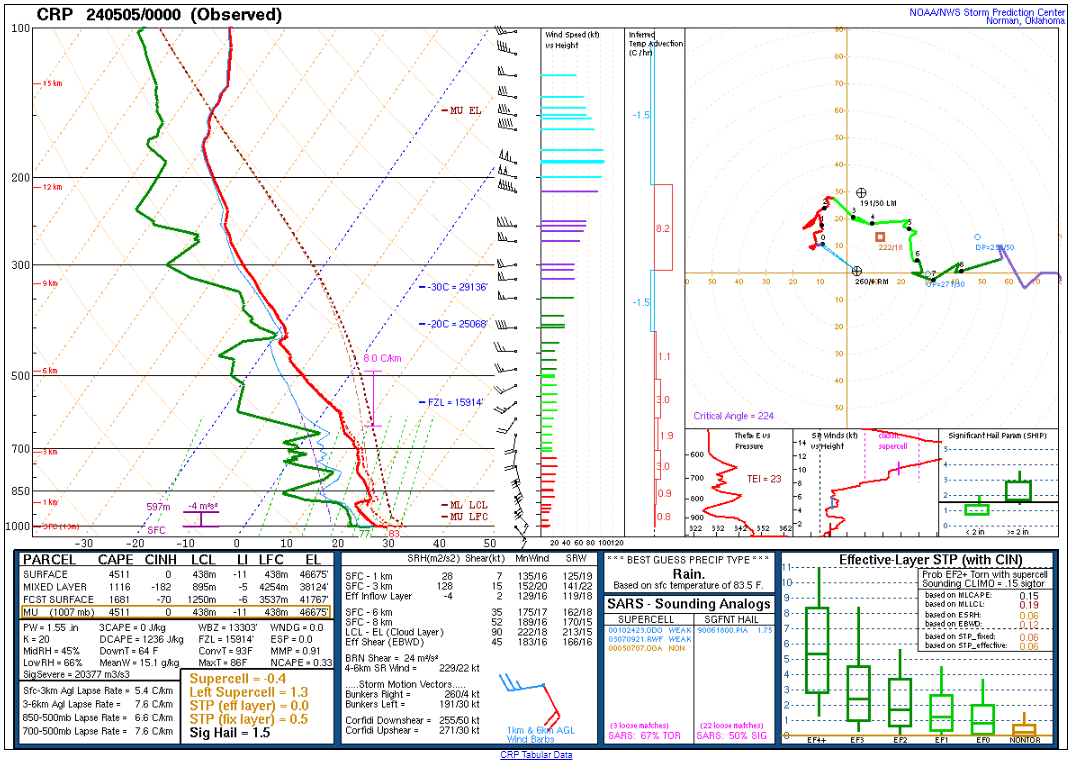Select the highlighted MU parcel row
Image resolution: width=1074 pixels, height=761 pixels.
(x=177, y=612)
